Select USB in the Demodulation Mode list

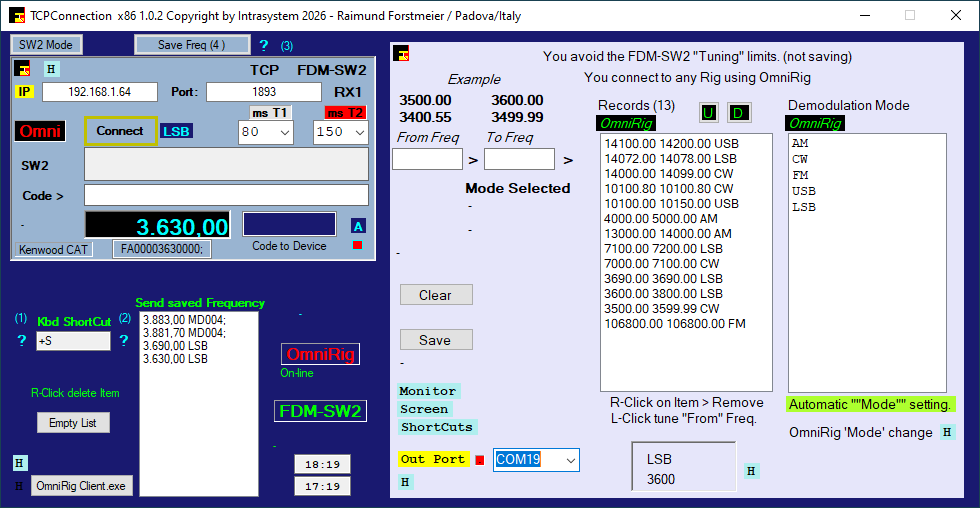[803, 191]
